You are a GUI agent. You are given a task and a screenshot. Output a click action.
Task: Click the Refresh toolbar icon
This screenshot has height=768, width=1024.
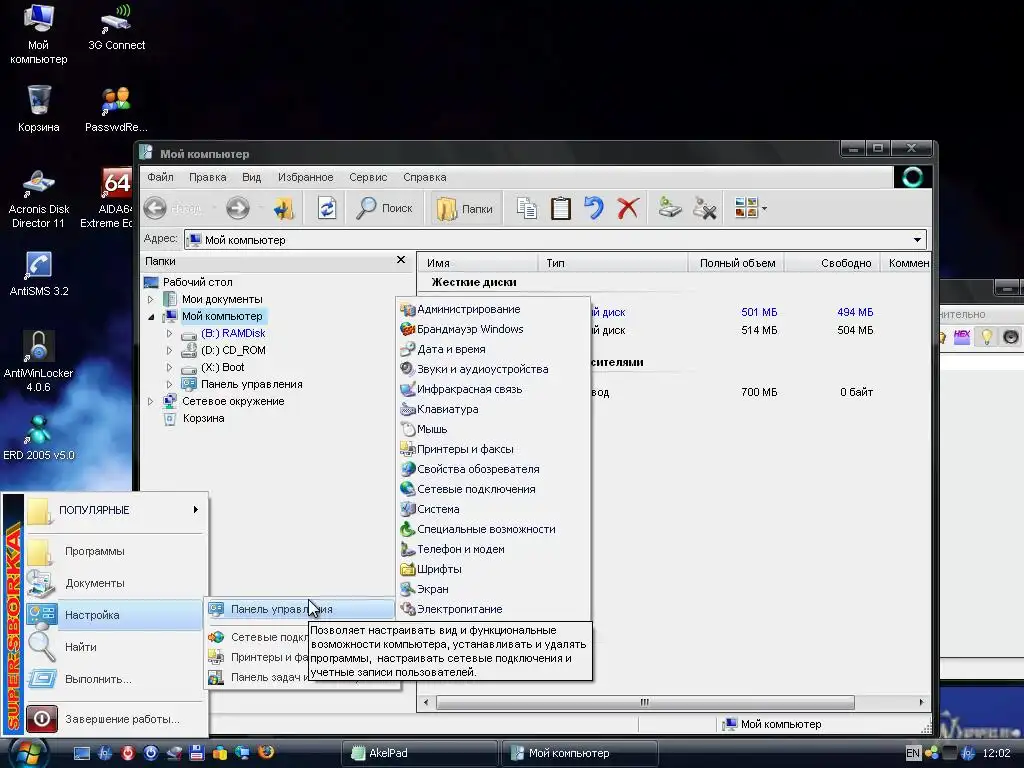pos(327,209)
